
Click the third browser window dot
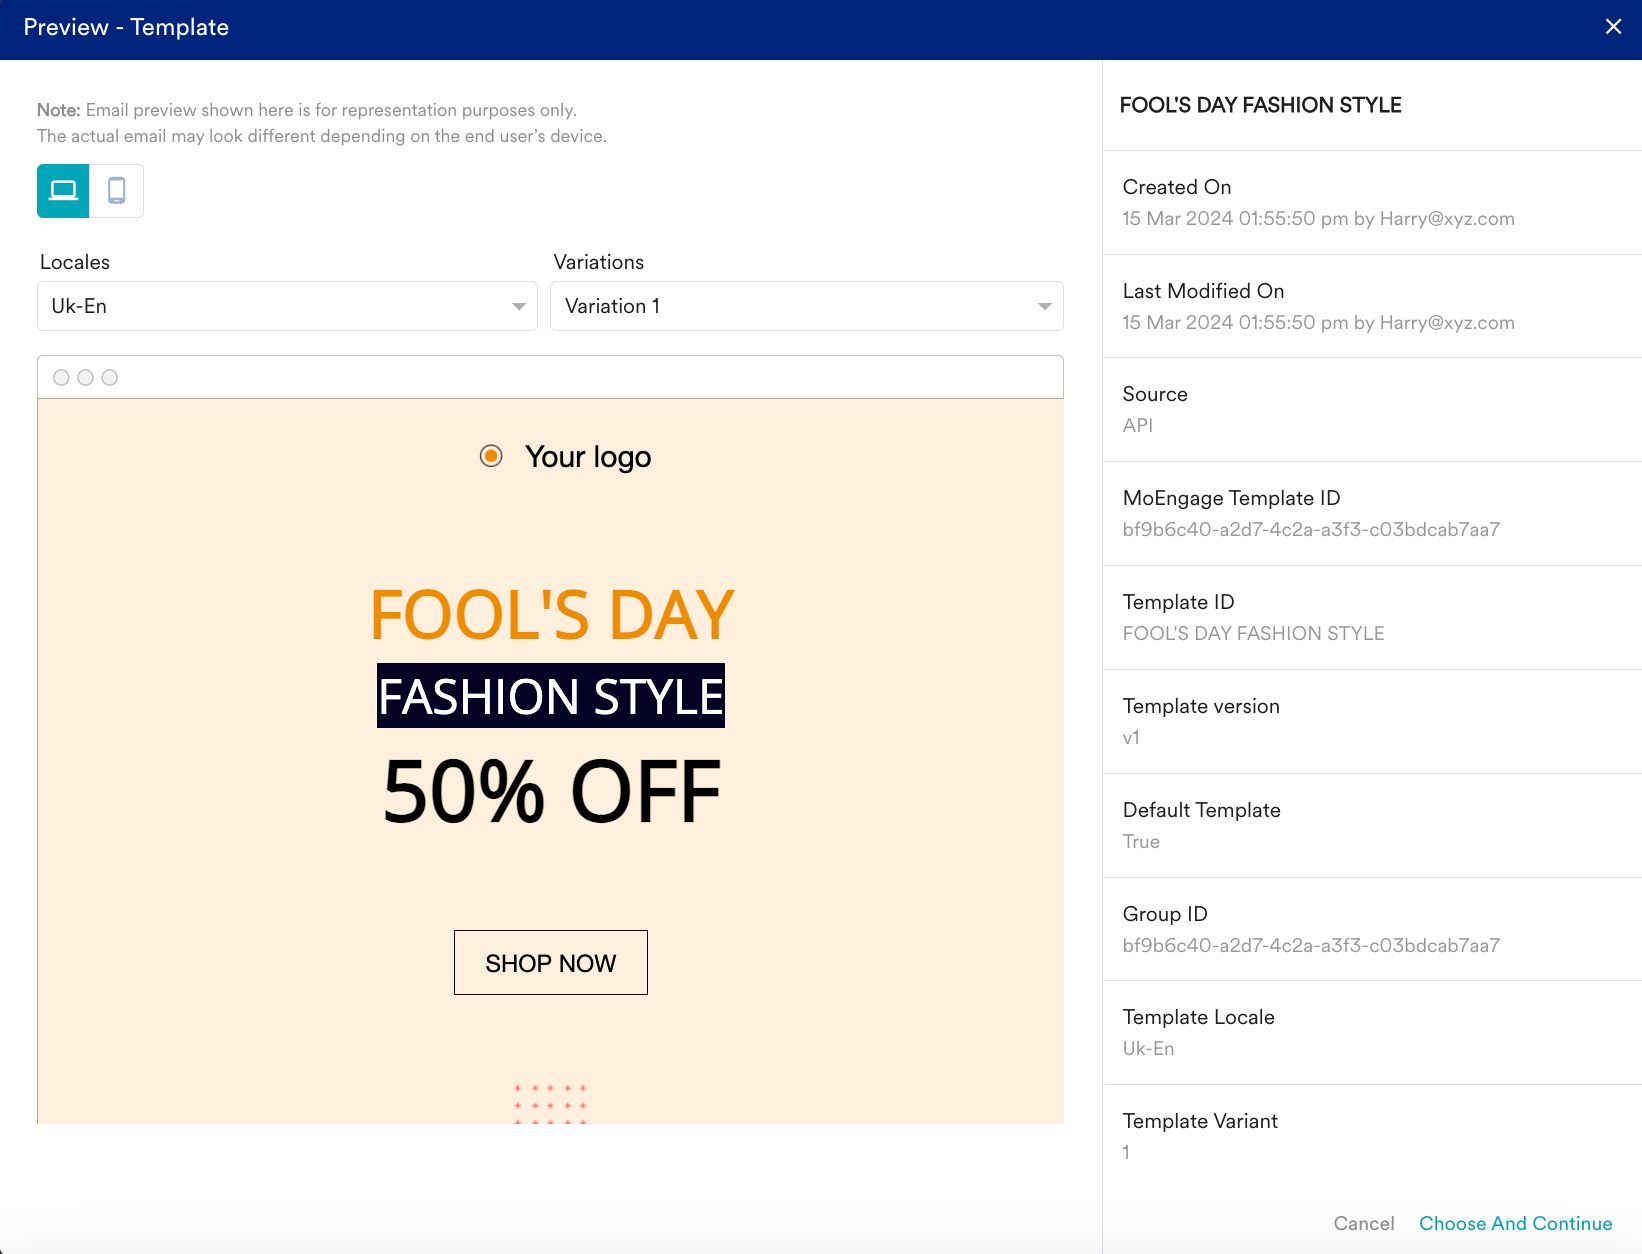pyautogui.click(x=110, y=377)
